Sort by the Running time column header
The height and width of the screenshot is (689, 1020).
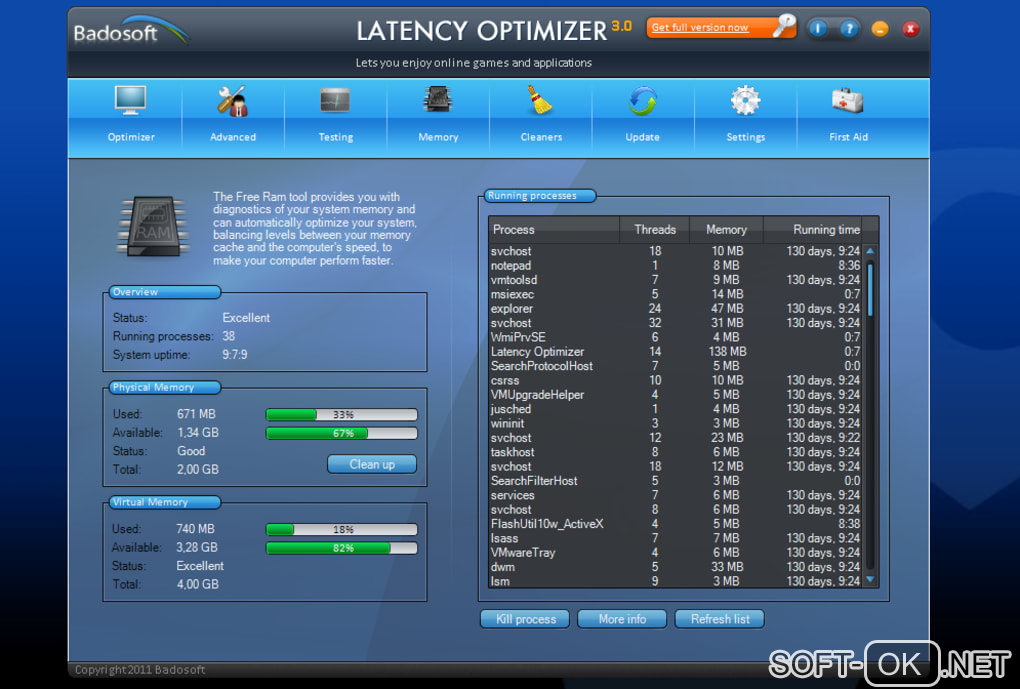pos(813,230)
